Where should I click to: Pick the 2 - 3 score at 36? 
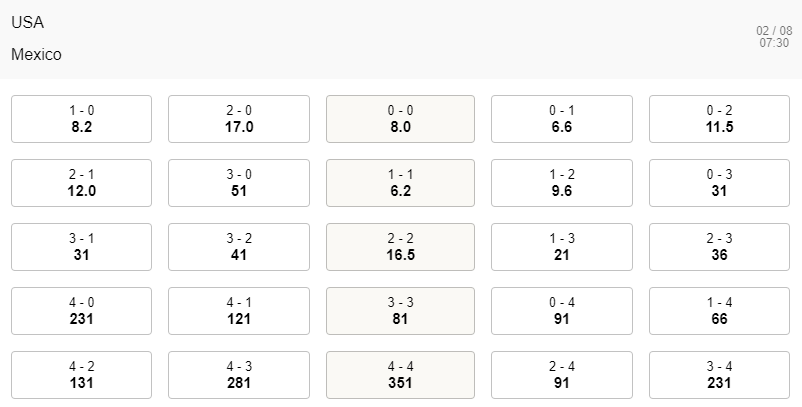[719, 247]
